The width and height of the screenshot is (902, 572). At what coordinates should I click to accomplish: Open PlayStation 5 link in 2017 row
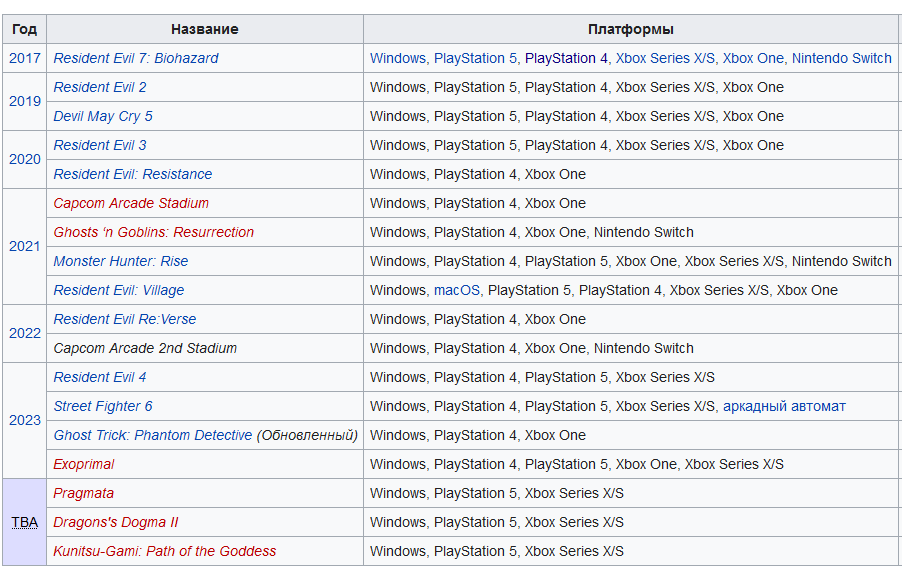[475, 58]
